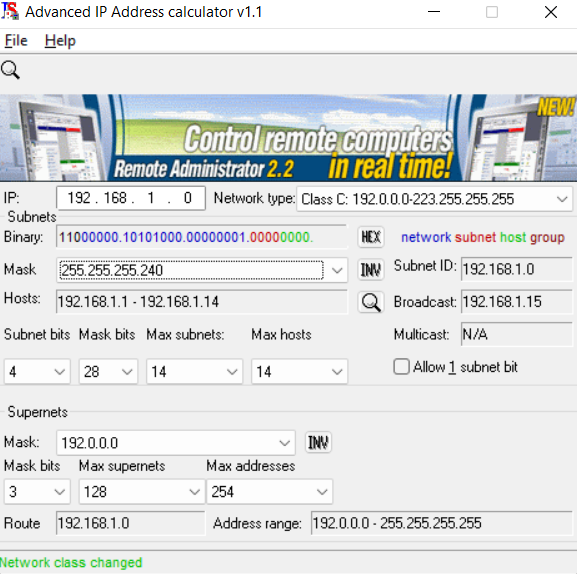This screenshot has height=574, width=577.
Task: Click the Multicast N/A field
Action: pyautogui.click(x=517, y=334)
